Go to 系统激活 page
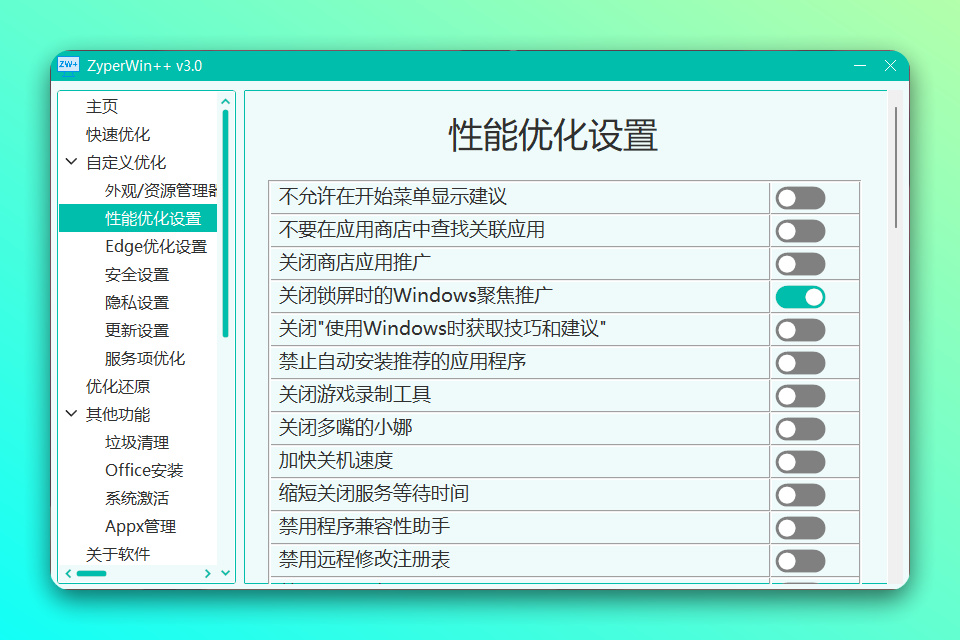 [137, 499]
